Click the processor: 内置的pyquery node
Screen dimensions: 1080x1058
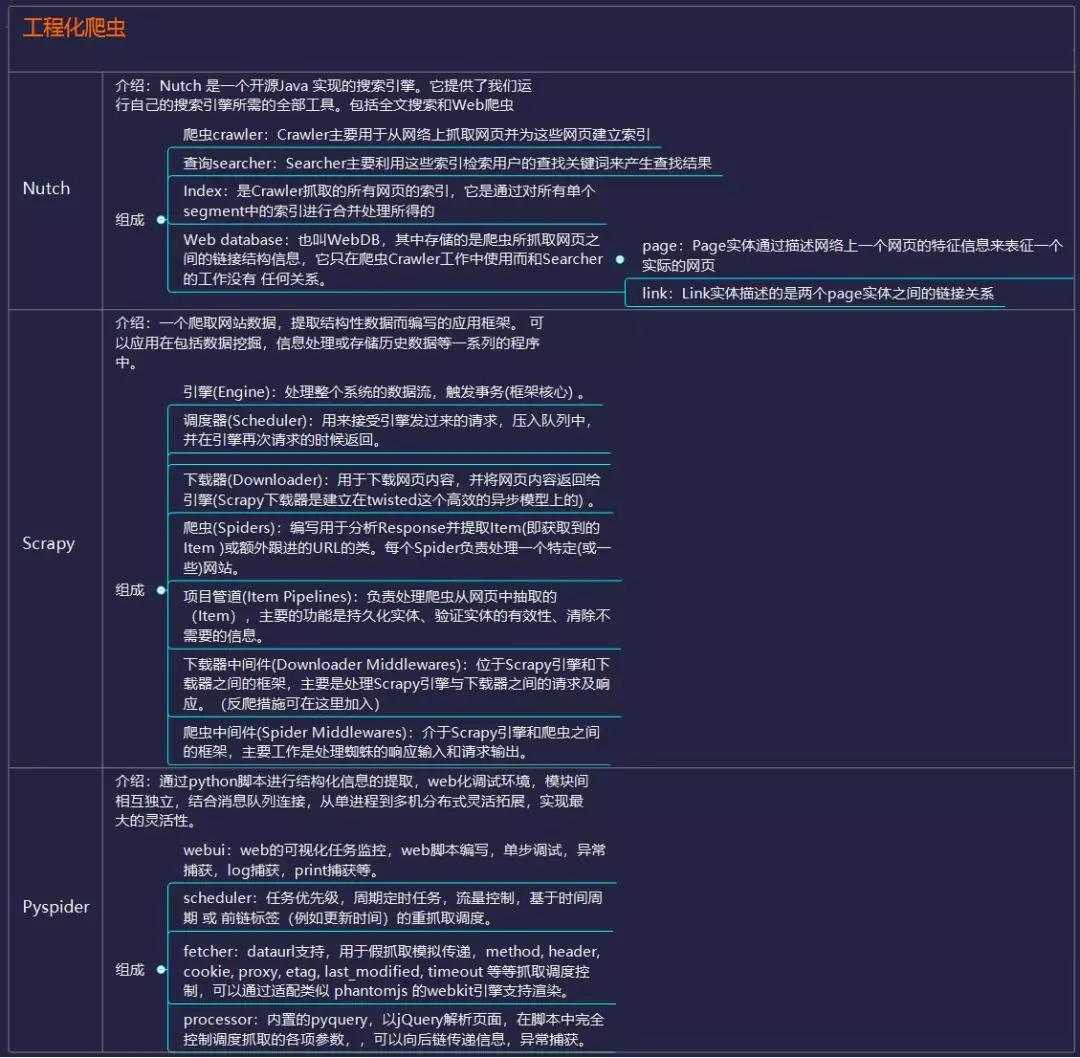[393, 1029]
